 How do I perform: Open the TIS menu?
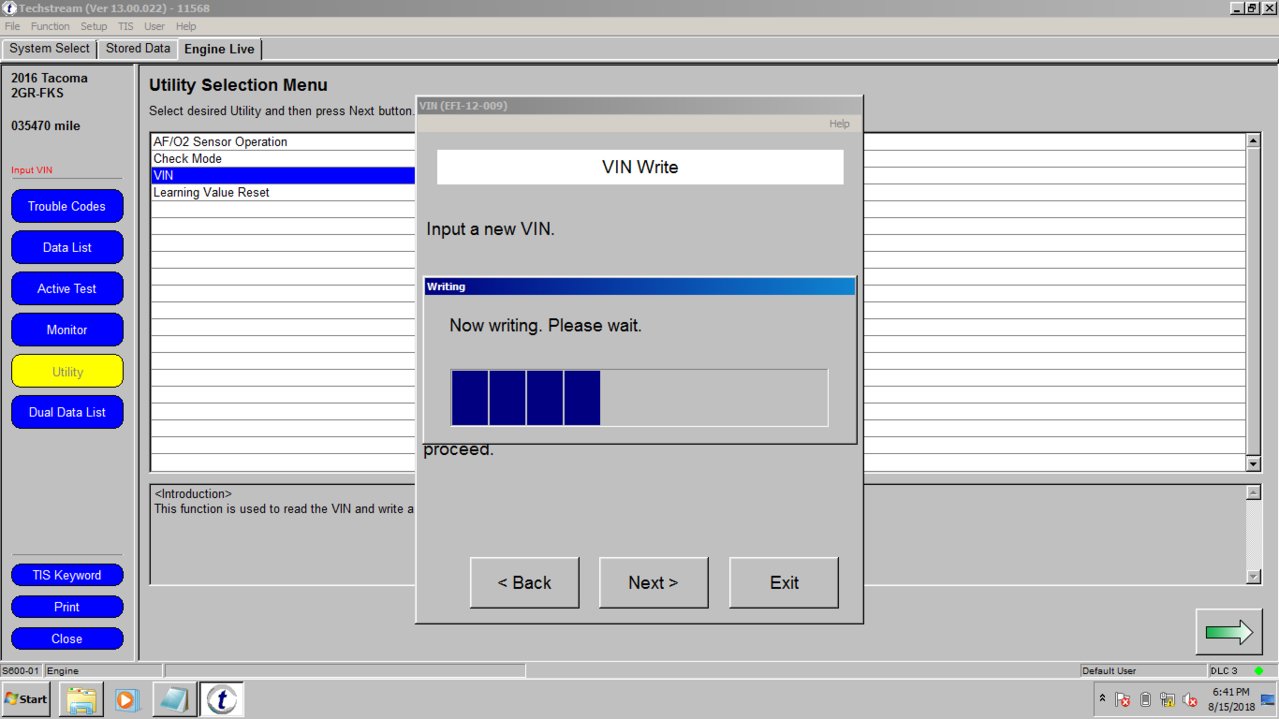pos(125,26)
